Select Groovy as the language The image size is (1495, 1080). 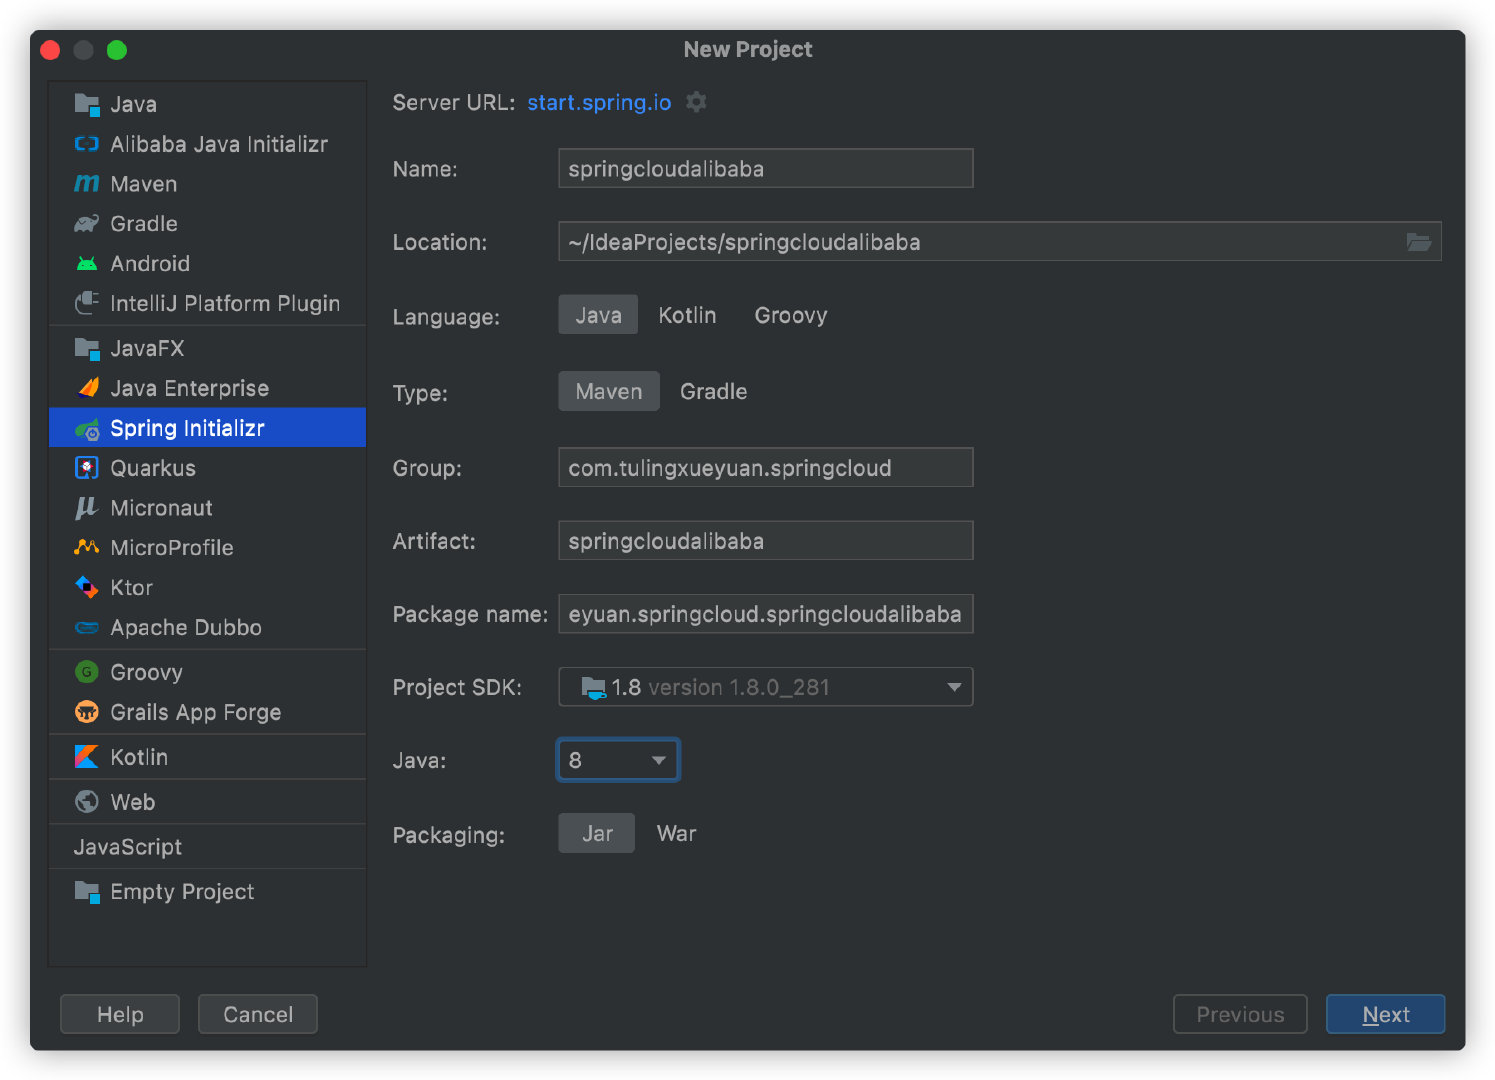(790, 316)
